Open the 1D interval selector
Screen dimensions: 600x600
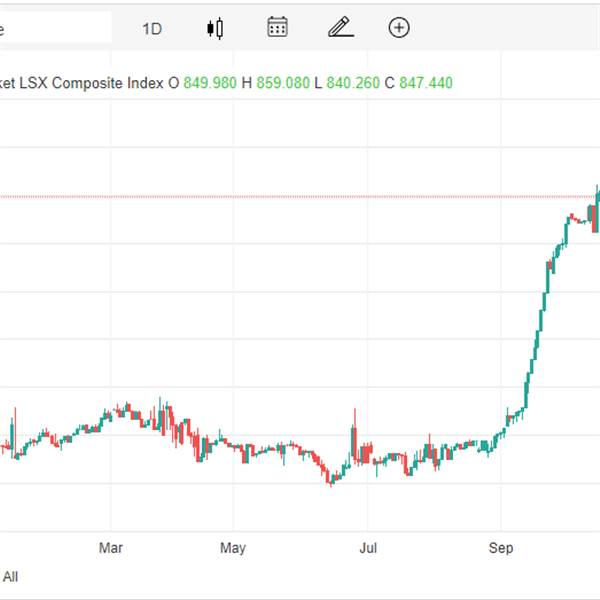152,29
